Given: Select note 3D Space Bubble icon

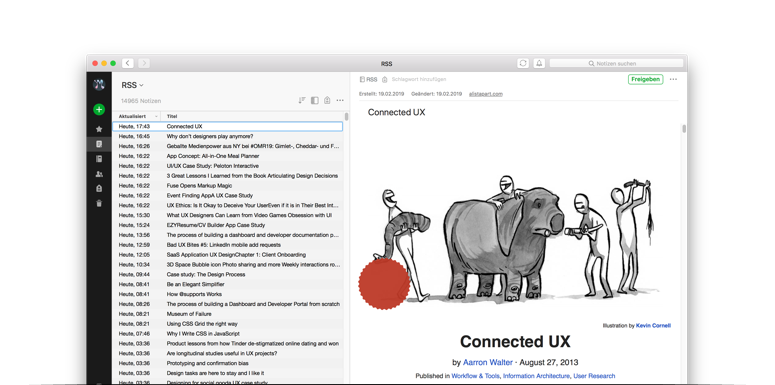Looking at the screenshot, I should 227,265.
